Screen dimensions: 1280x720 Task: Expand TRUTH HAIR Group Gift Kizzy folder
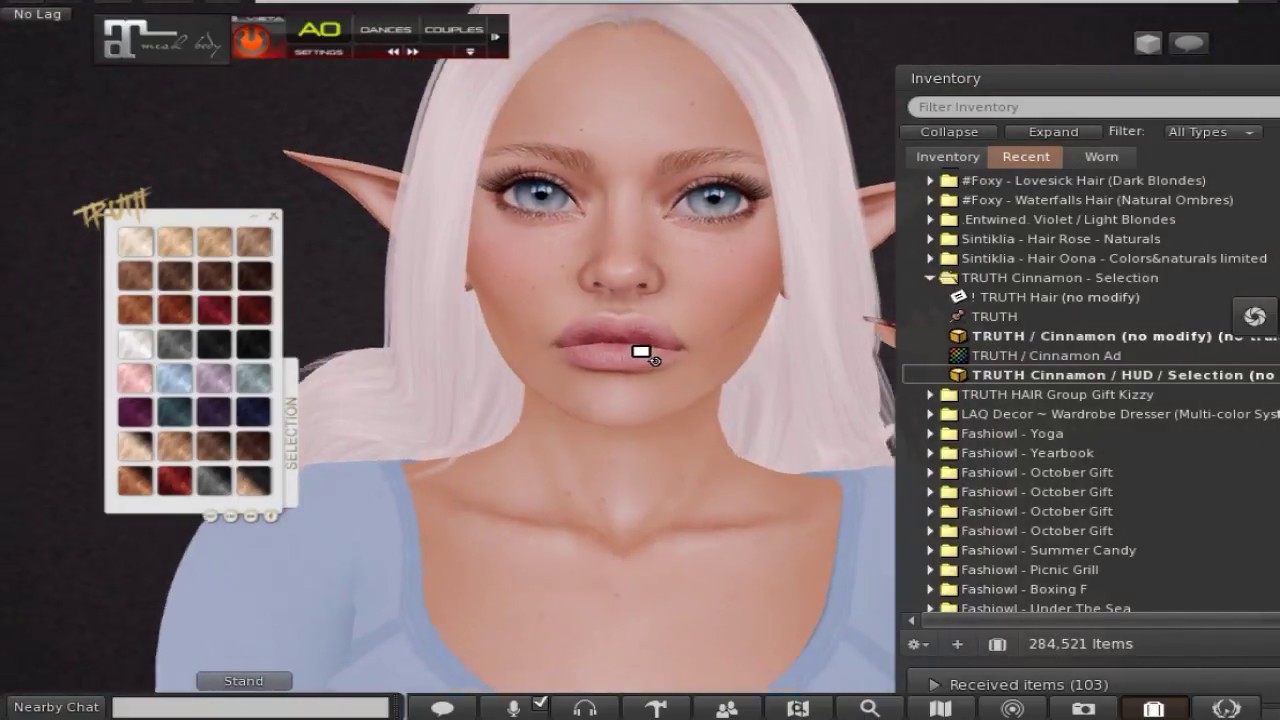(x=930, y=395)
